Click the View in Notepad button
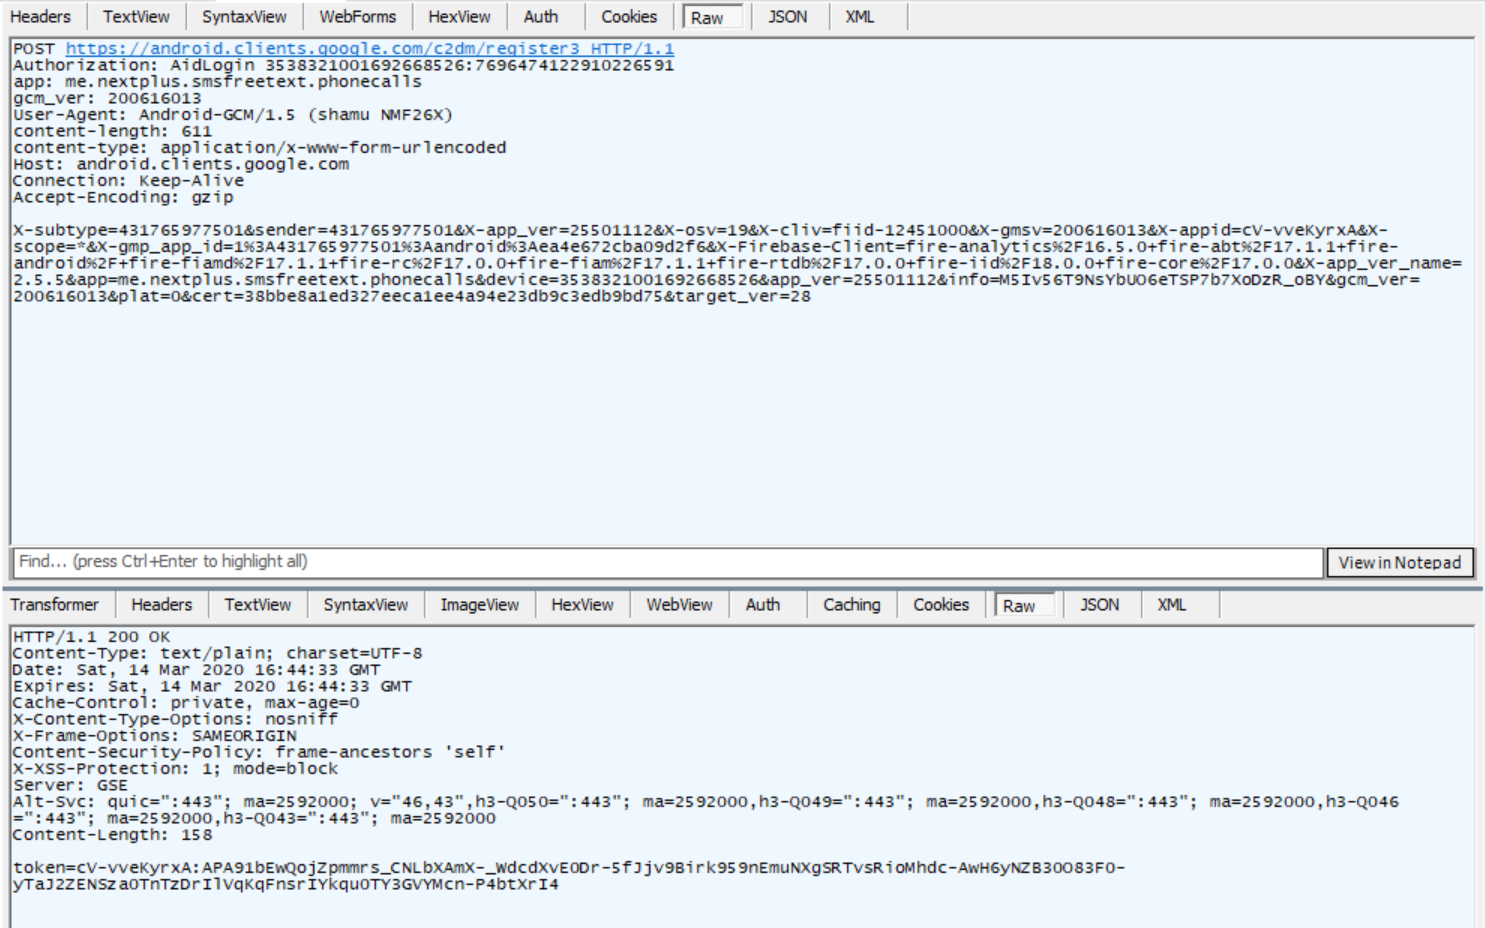Screen dimensions: 1486x928 (1400, 563)
